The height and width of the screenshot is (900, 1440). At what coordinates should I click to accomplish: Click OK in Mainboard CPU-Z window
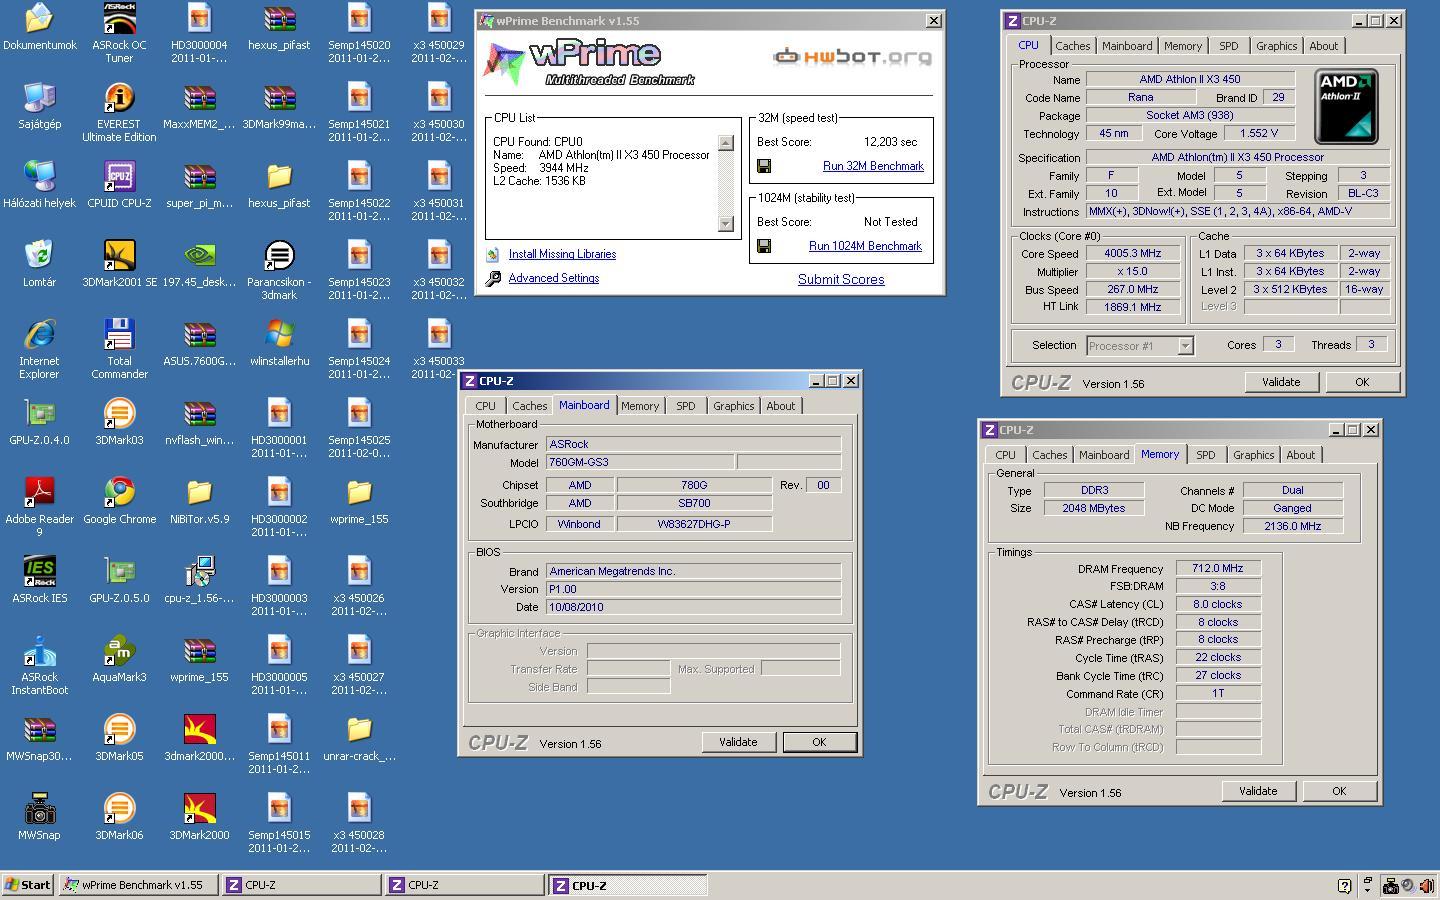coord(819,742)
